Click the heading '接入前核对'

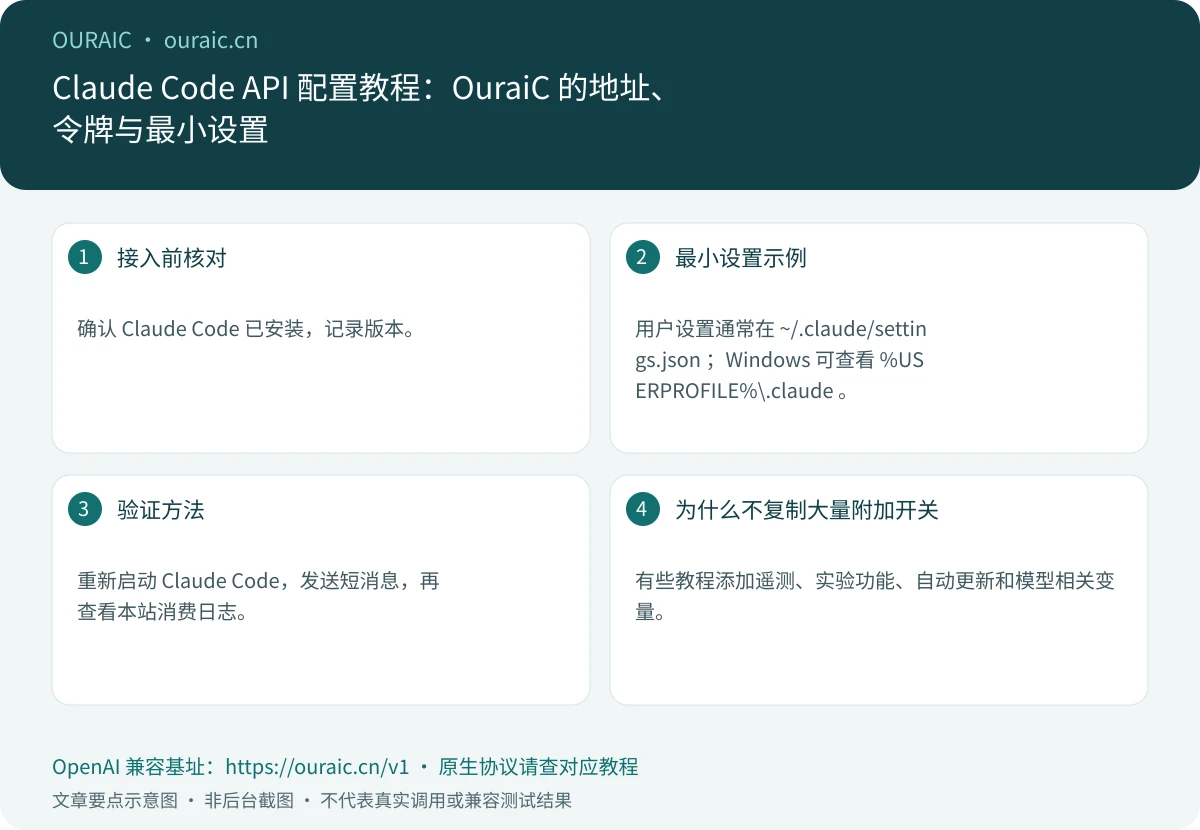coord(172,258)
